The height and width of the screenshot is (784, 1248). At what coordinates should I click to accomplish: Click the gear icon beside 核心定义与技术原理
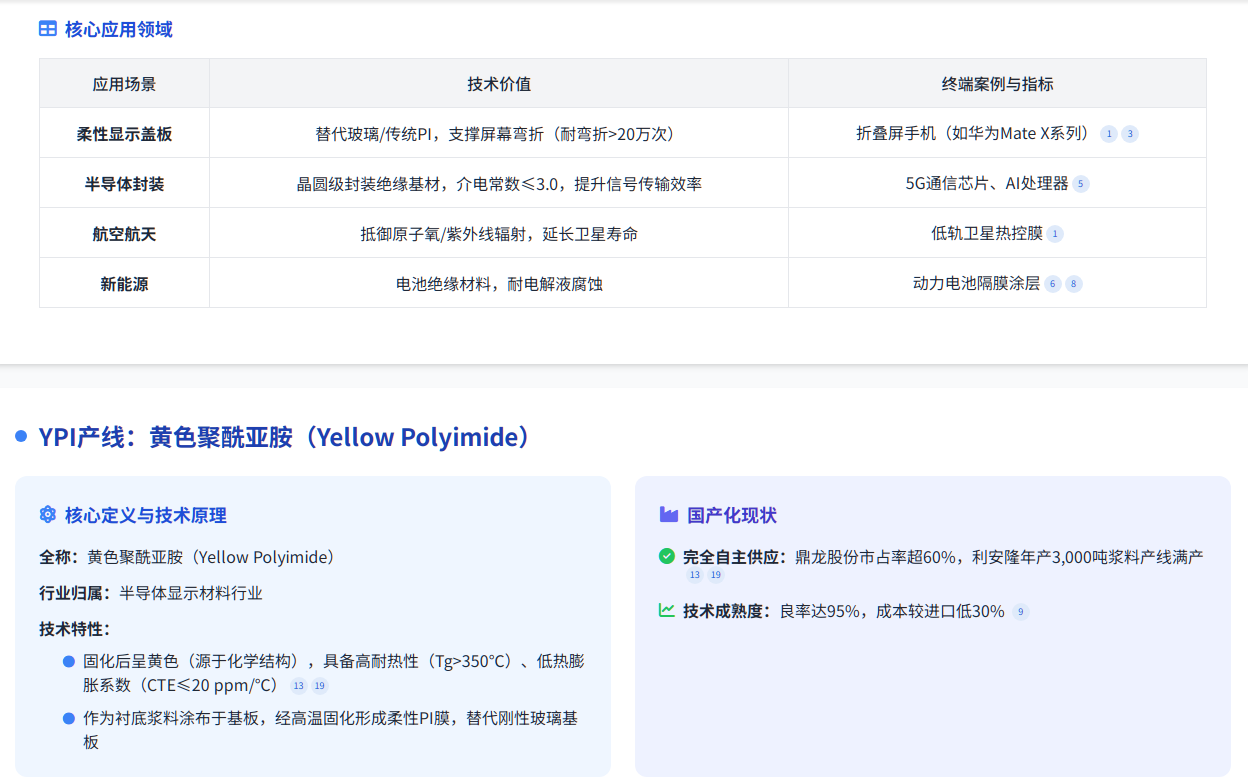(x=48, y=515)
